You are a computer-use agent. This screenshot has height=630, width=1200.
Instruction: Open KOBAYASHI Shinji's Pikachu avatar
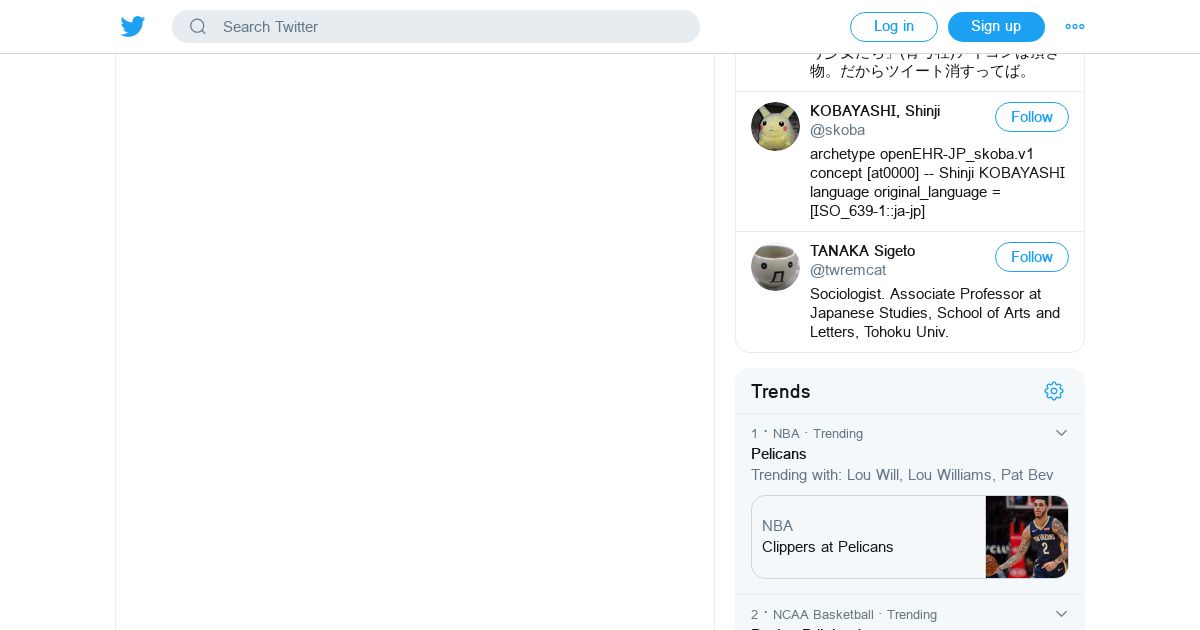pyautogui.click(x=775, y=127)
